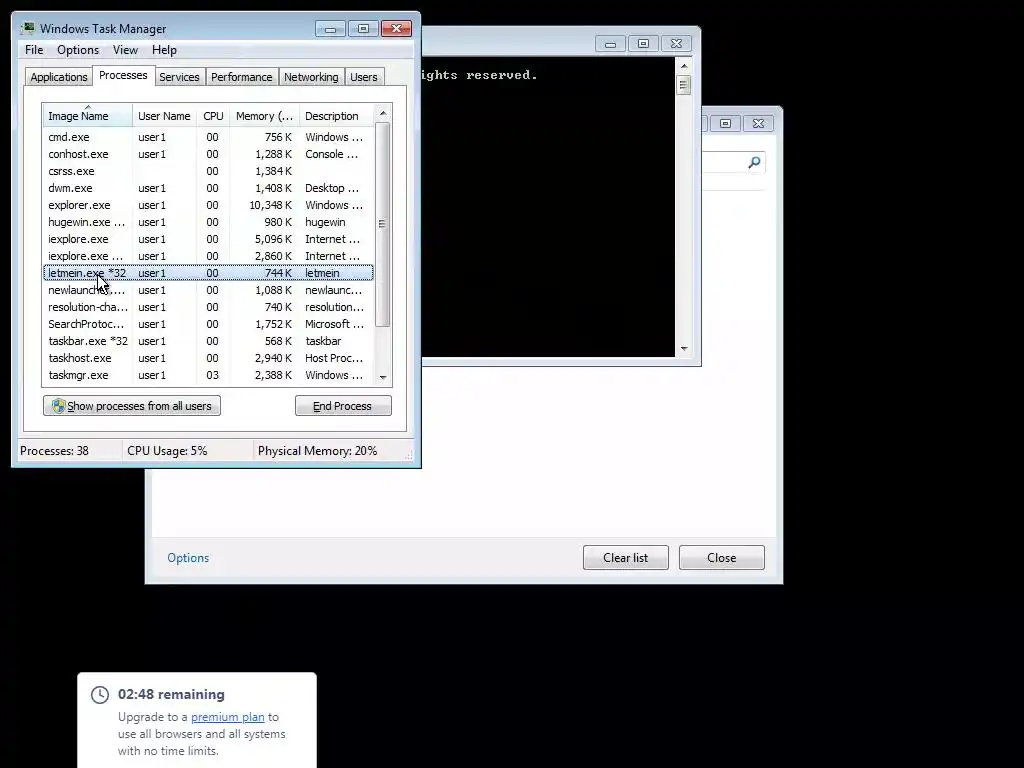Image resolution: width=1024 pixels, height=768 pixels.
Task: Switch to the Performance tab
Action: point(241,77)
